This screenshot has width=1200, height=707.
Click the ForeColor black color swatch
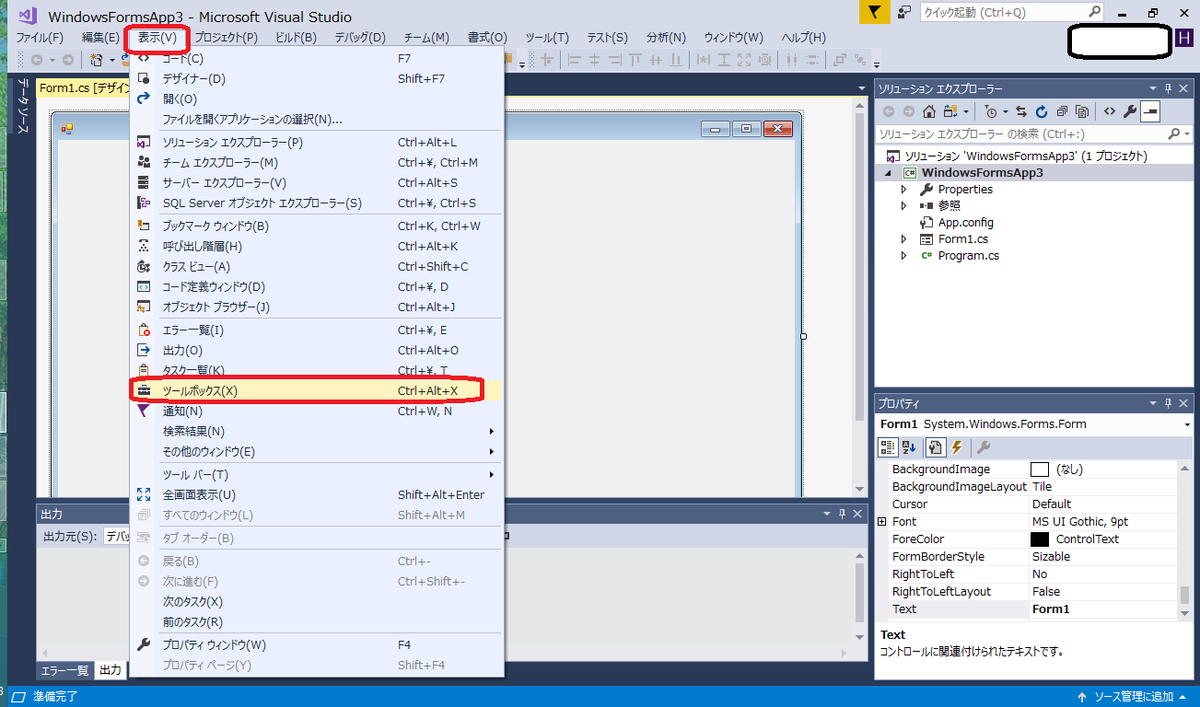[x=1039, y=539]
